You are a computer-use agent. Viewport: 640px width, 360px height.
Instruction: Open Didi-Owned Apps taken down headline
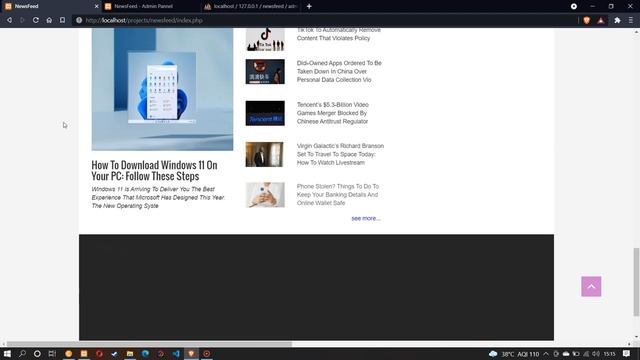click(339, 71)
